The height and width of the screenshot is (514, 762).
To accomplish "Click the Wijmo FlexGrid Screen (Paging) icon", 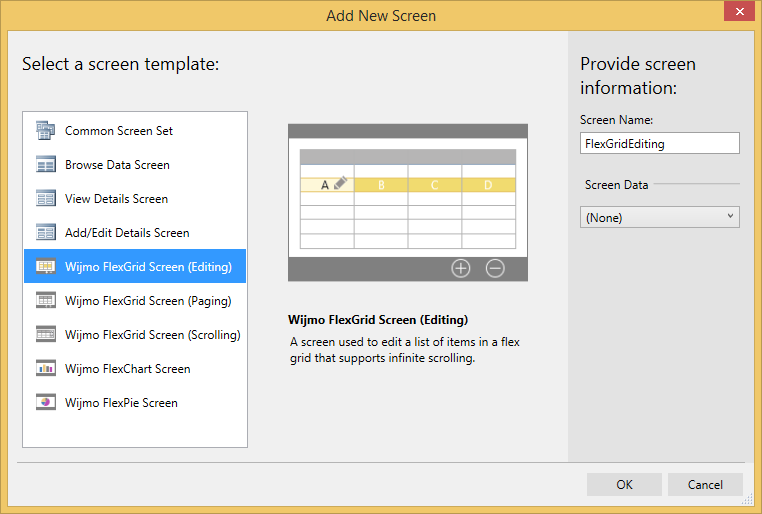I will click(45, 300).
